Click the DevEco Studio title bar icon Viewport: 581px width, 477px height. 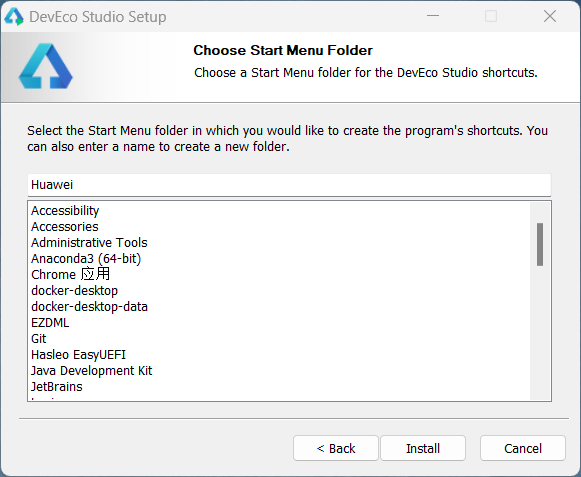coord(14,17)
